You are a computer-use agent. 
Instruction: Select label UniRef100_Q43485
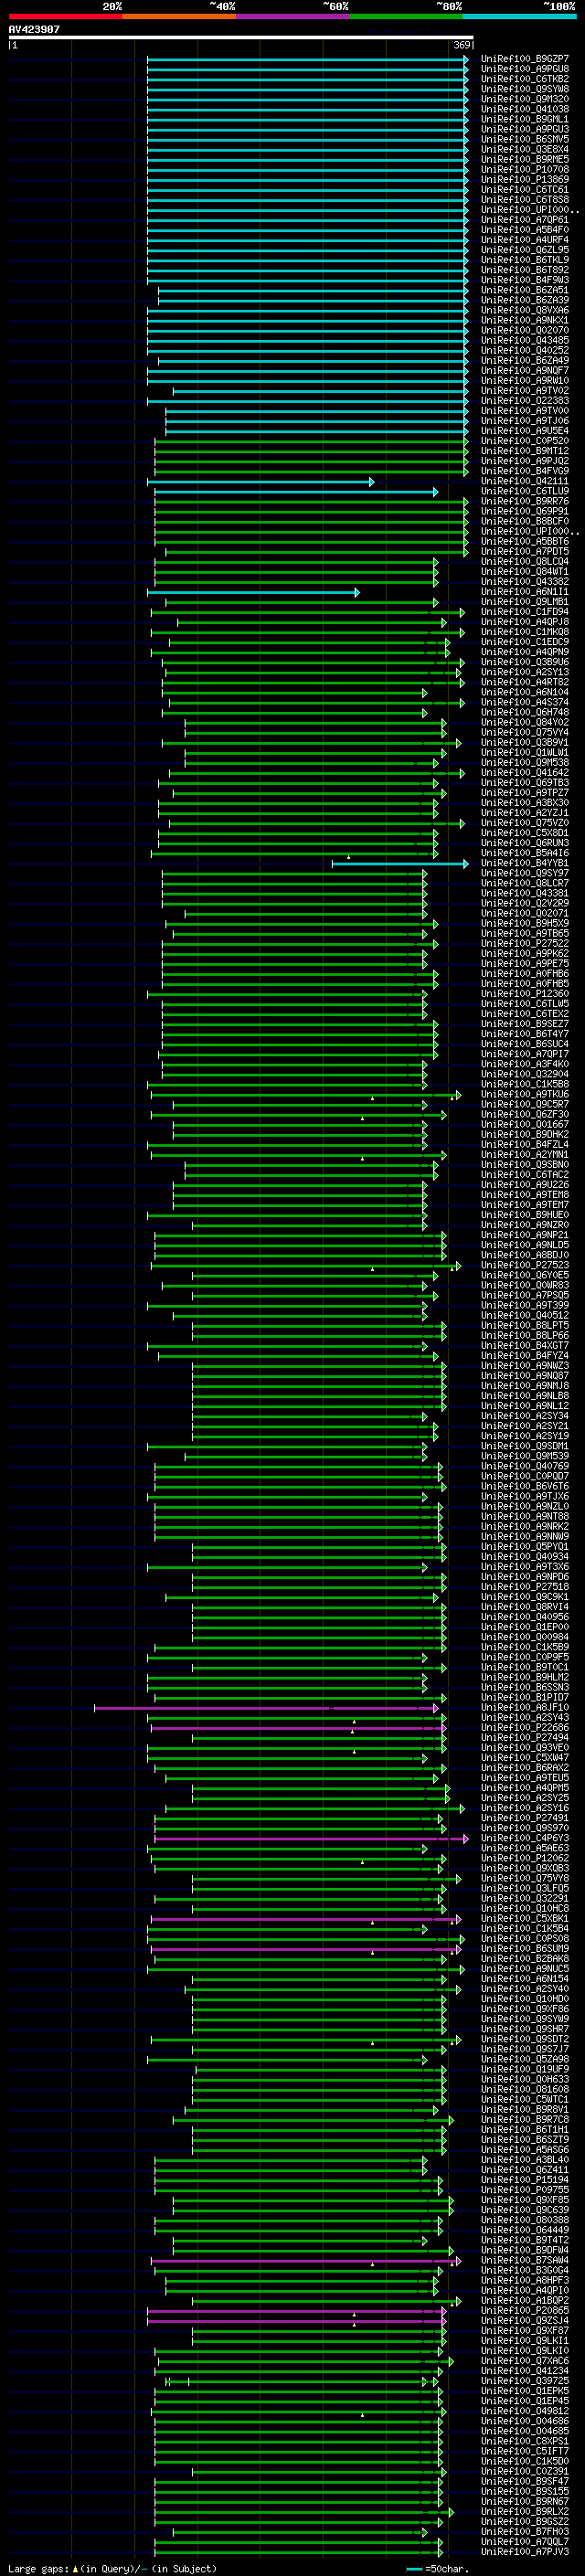525,341
